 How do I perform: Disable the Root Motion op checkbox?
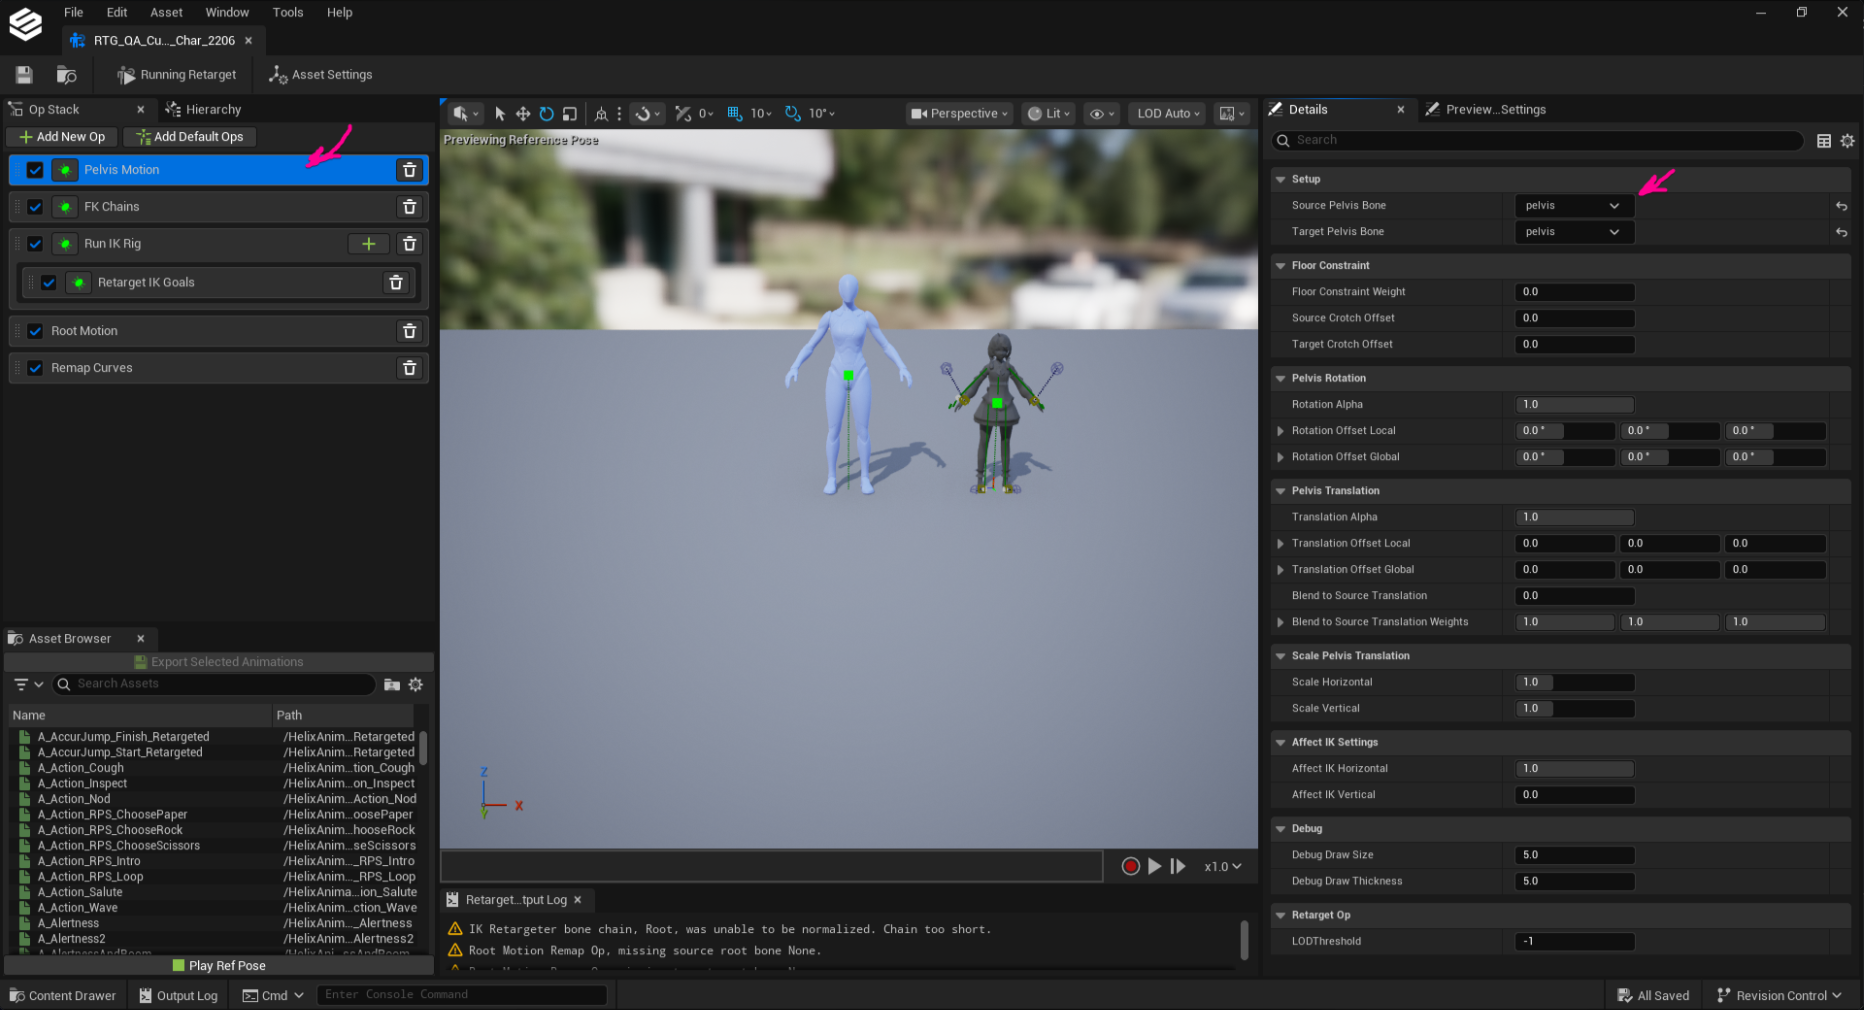[x=35, y=331]
